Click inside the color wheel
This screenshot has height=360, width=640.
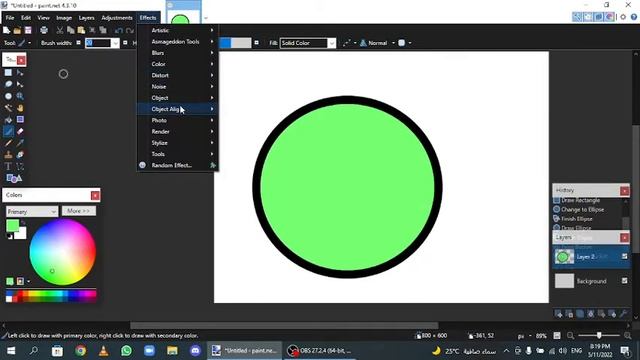pos(62,252)
